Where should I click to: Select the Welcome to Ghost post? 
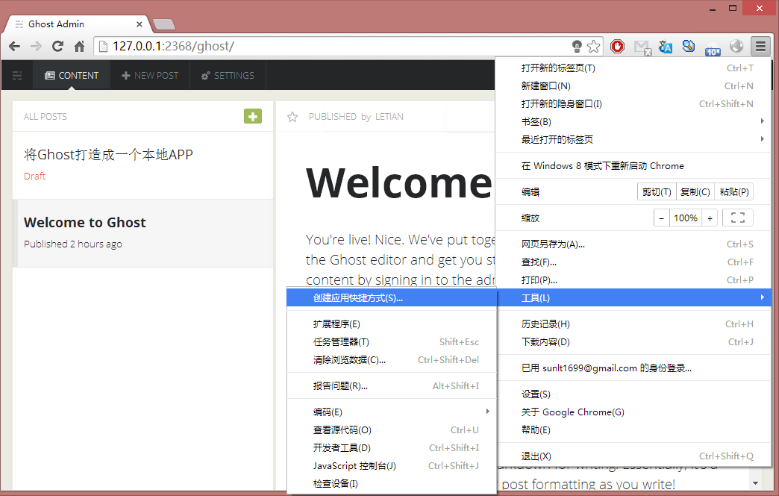[143, 233]
